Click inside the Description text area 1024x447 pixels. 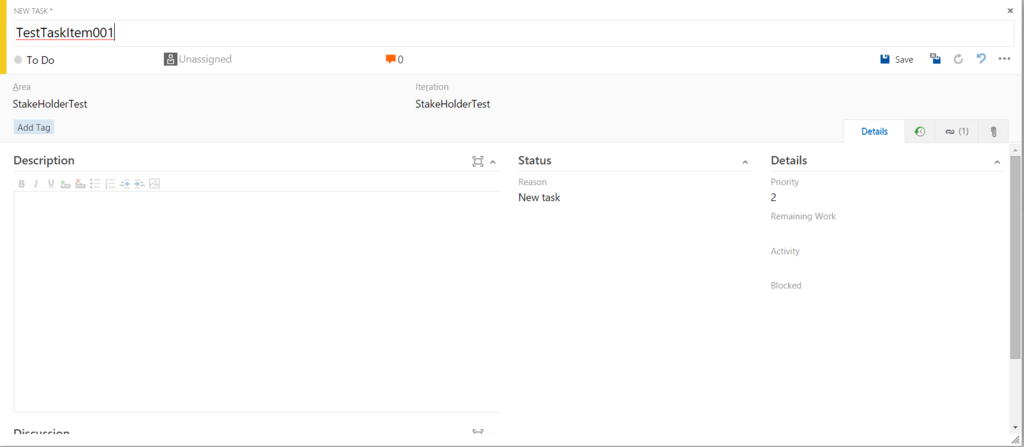[x=257, y=302]
